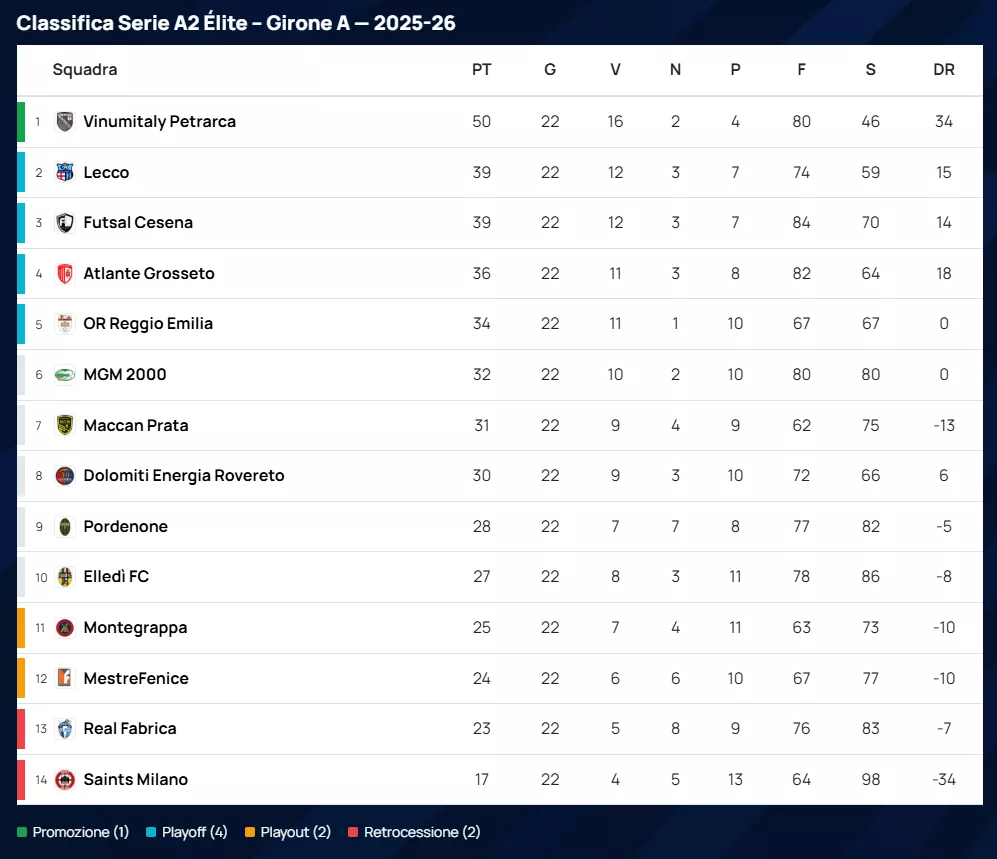Image resolution: width=997 pixels, height=859 pixels.
Task: Sort standings by PT column header
Action: 482,70
